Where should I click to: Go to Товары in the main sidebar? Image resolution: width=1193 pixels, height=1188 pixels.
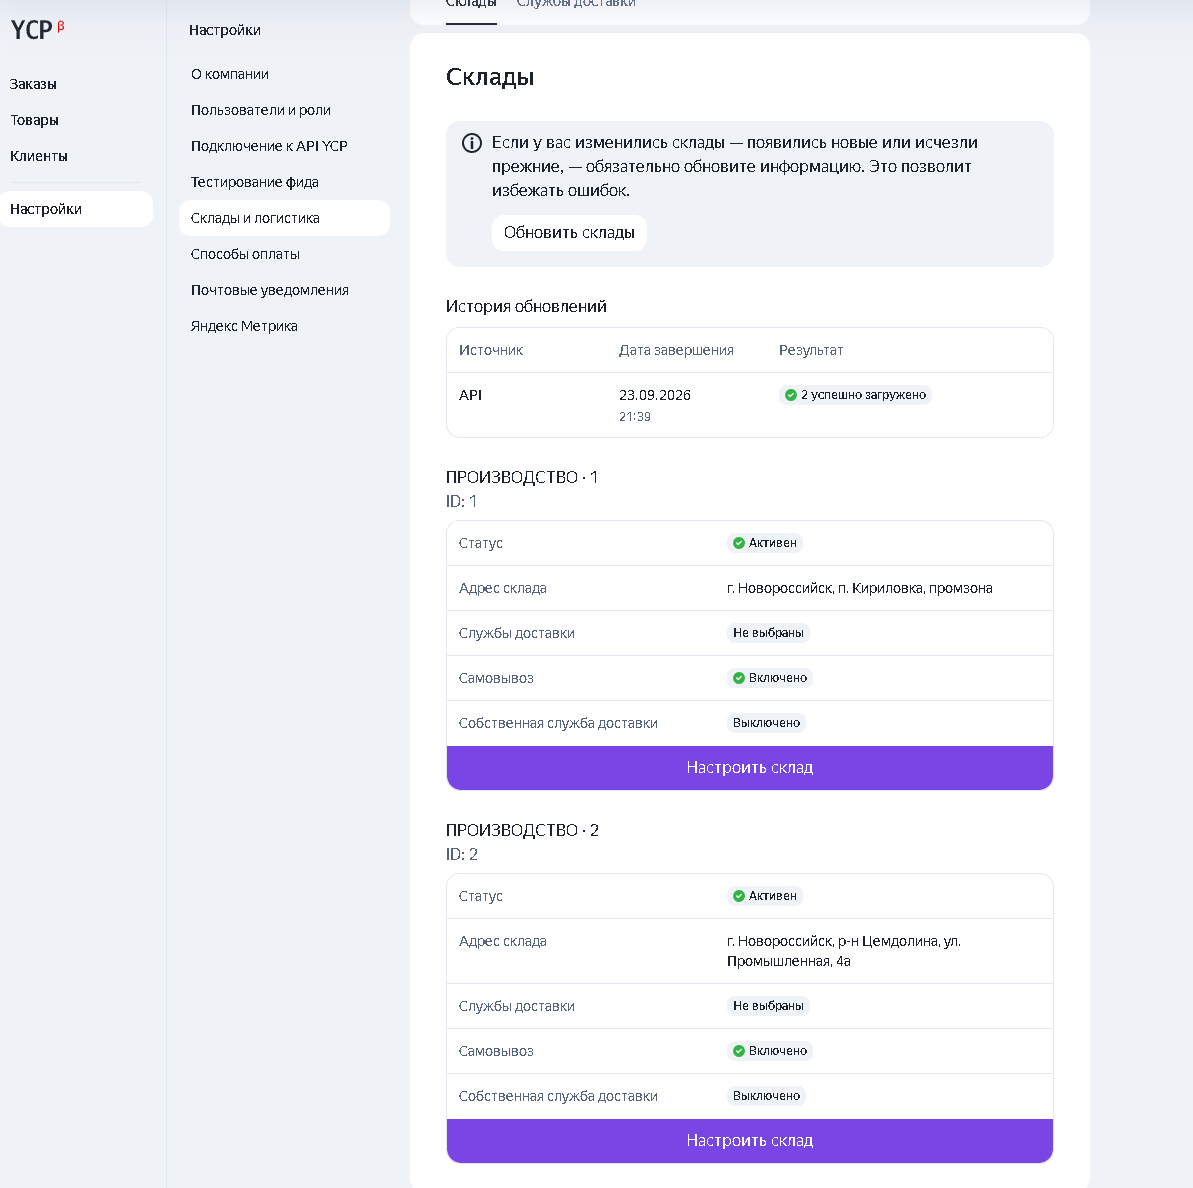click(x=34, y=120)
